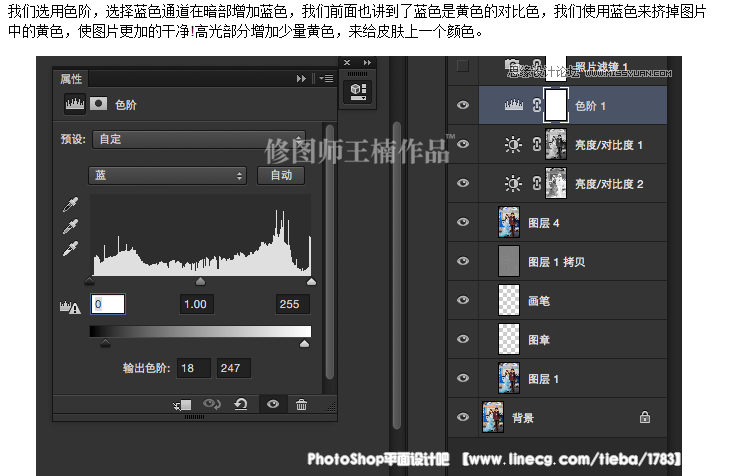Toggle adjustment layer visibility eye in Properties

point(273,404)
